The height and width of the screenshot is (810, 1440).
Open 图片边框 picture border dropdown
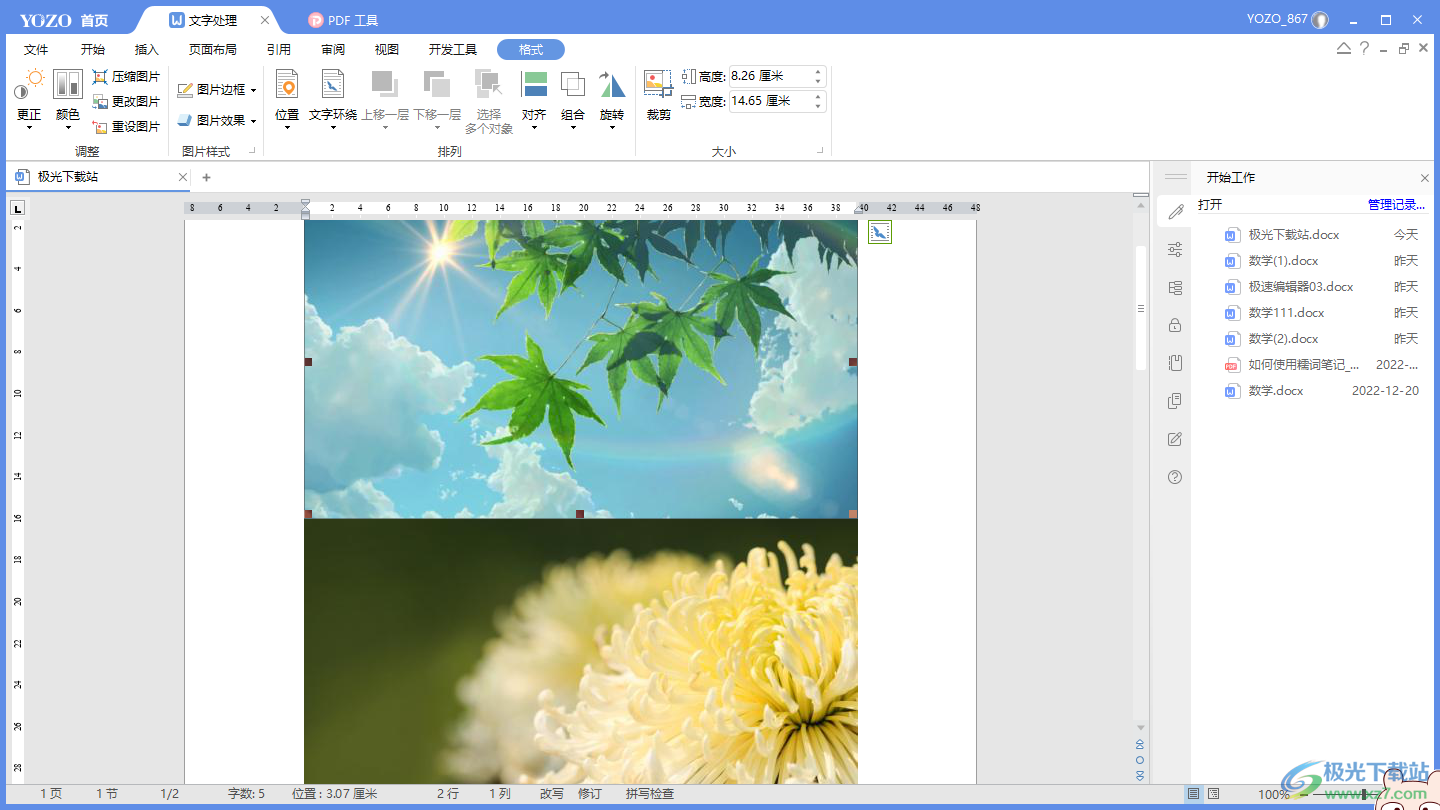(217, 89)
